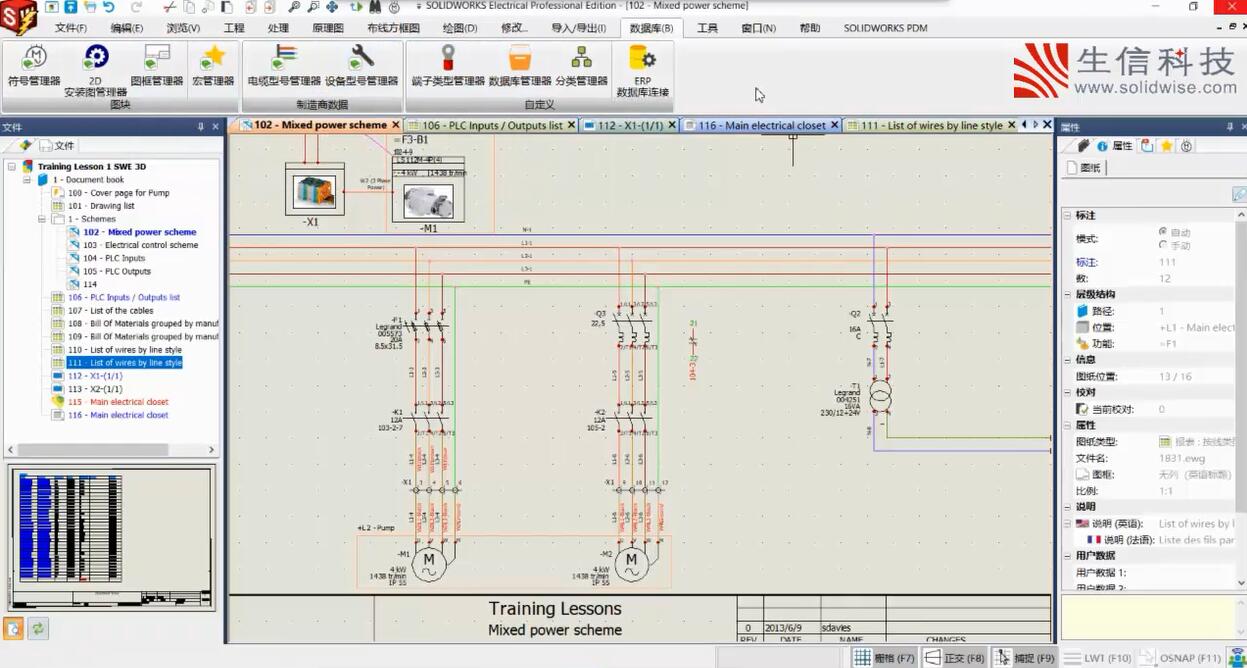Open the 工具 menu tab
The height and width of the screenshot is (668, 1247).
pos(707,28)
